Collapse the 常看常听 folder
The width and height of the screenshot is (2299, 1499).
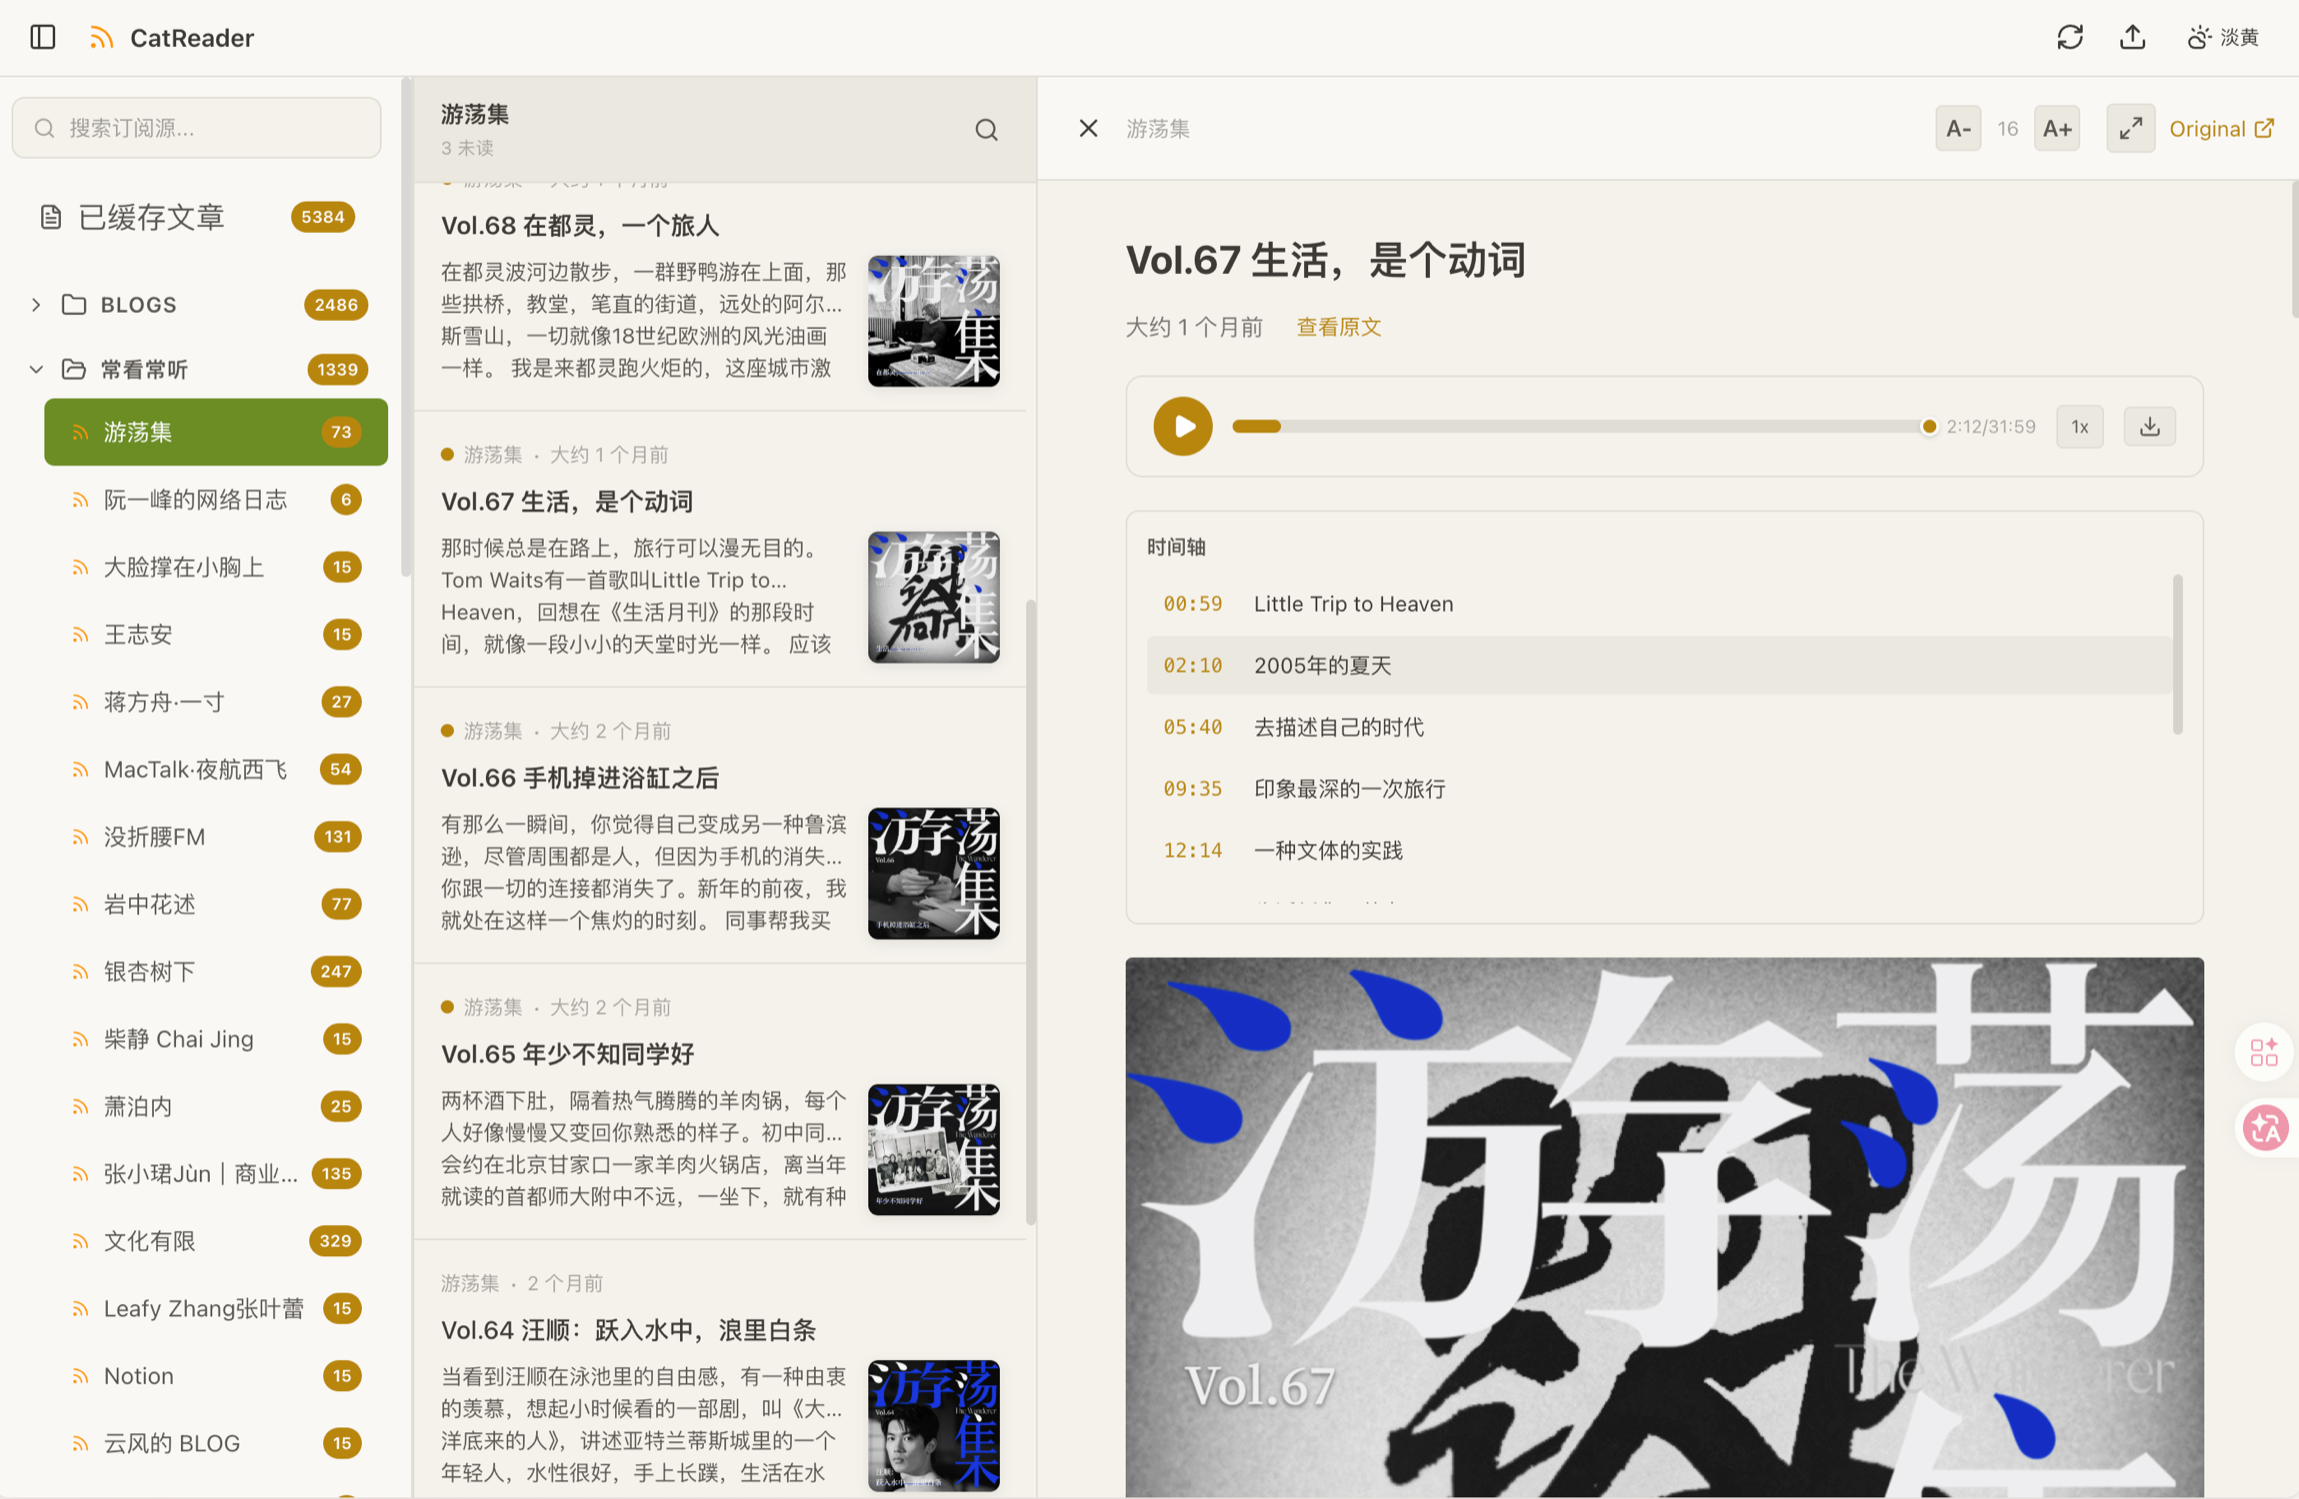pyautogui.click(x=36, y=369)
